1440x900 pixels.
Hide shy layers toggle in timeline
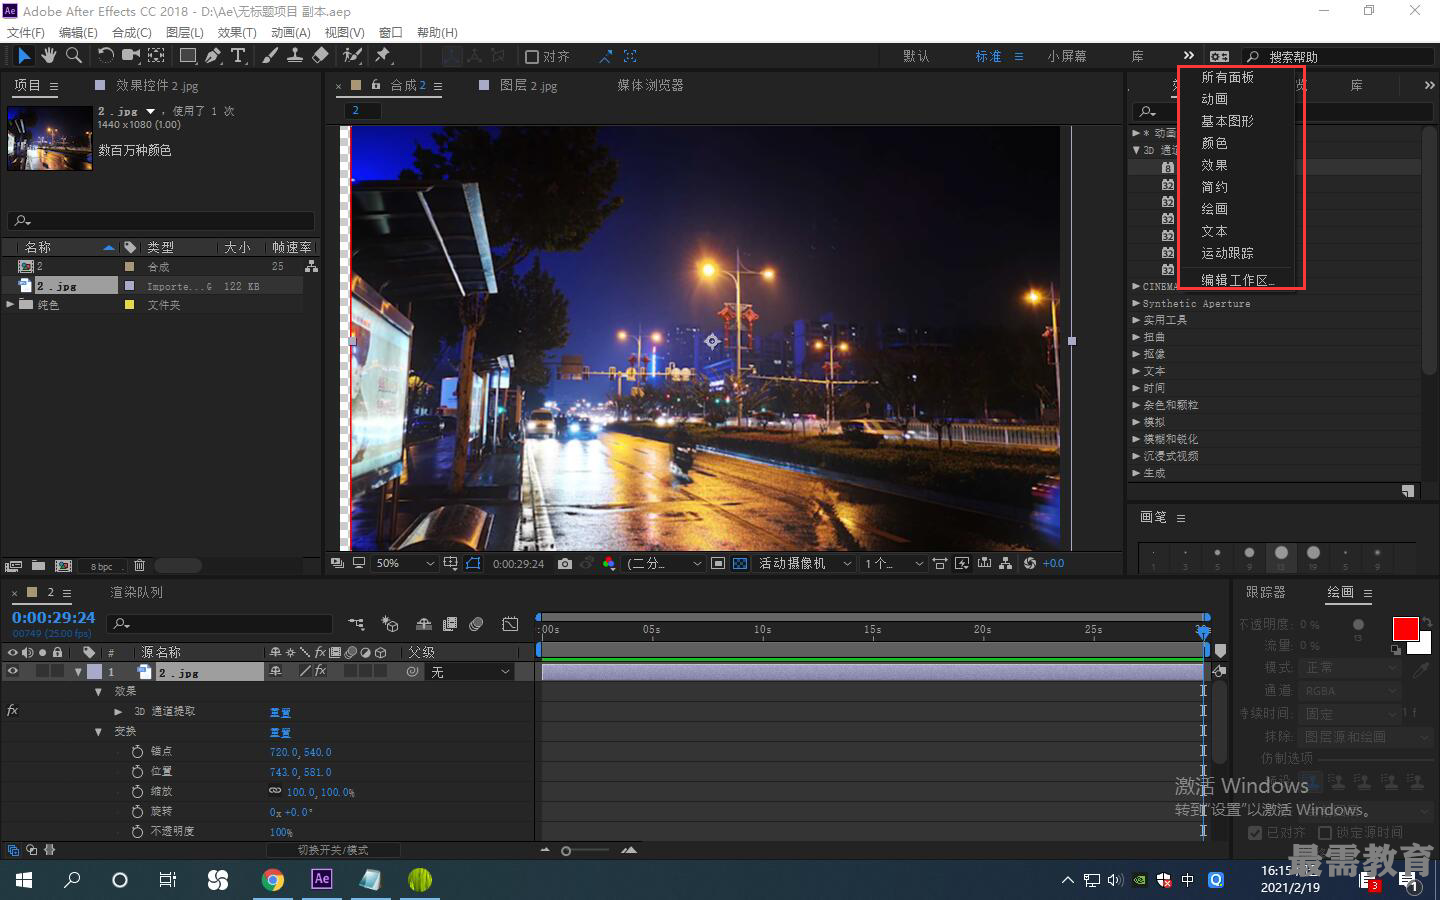(x=424, y=624)
